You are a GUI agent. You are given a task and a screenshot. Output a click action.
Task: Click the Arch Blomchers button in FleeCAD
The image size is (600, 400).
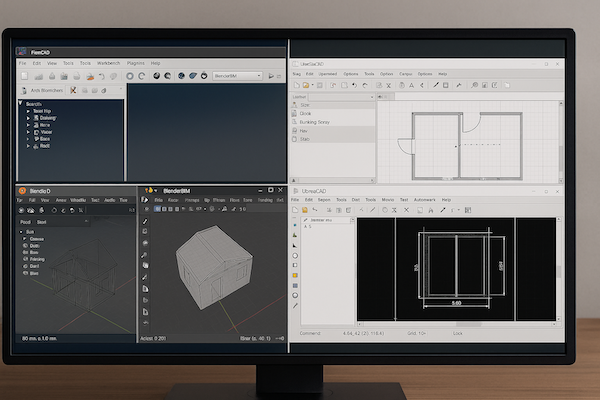point(42,90)
